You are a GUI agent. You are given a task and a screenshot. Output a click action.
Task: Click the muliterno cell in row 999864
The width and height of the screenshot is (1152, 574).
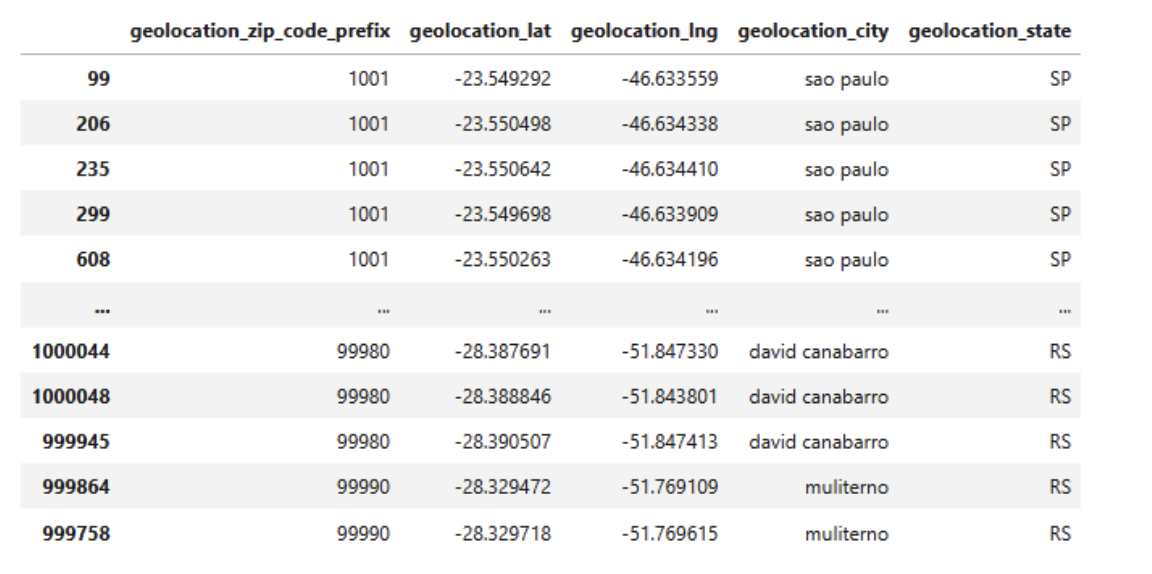pos(846,488)
